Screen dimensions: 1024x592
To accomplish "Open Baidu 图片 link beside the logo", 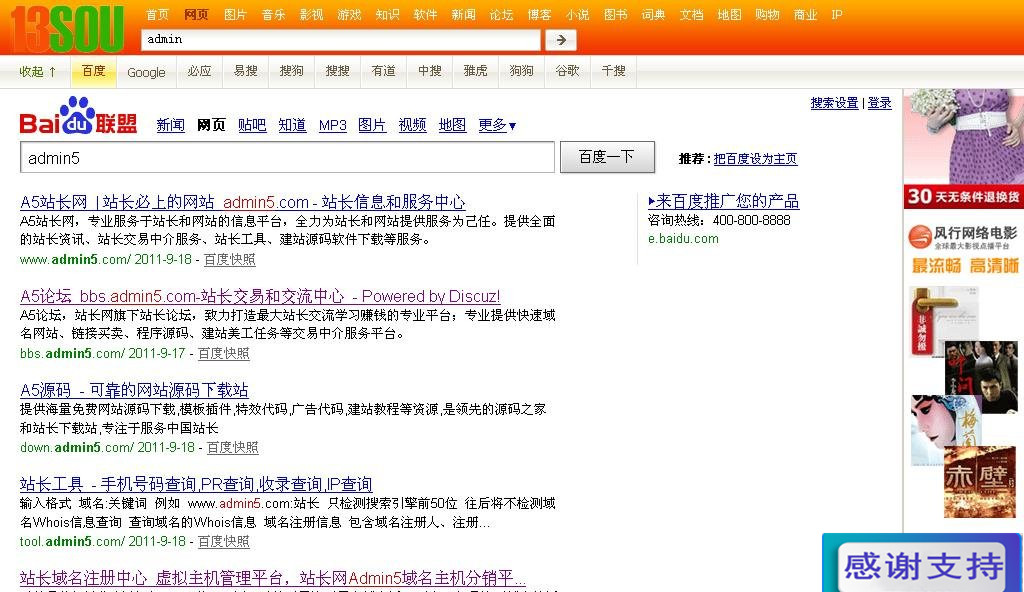I will tap(372, 125).
